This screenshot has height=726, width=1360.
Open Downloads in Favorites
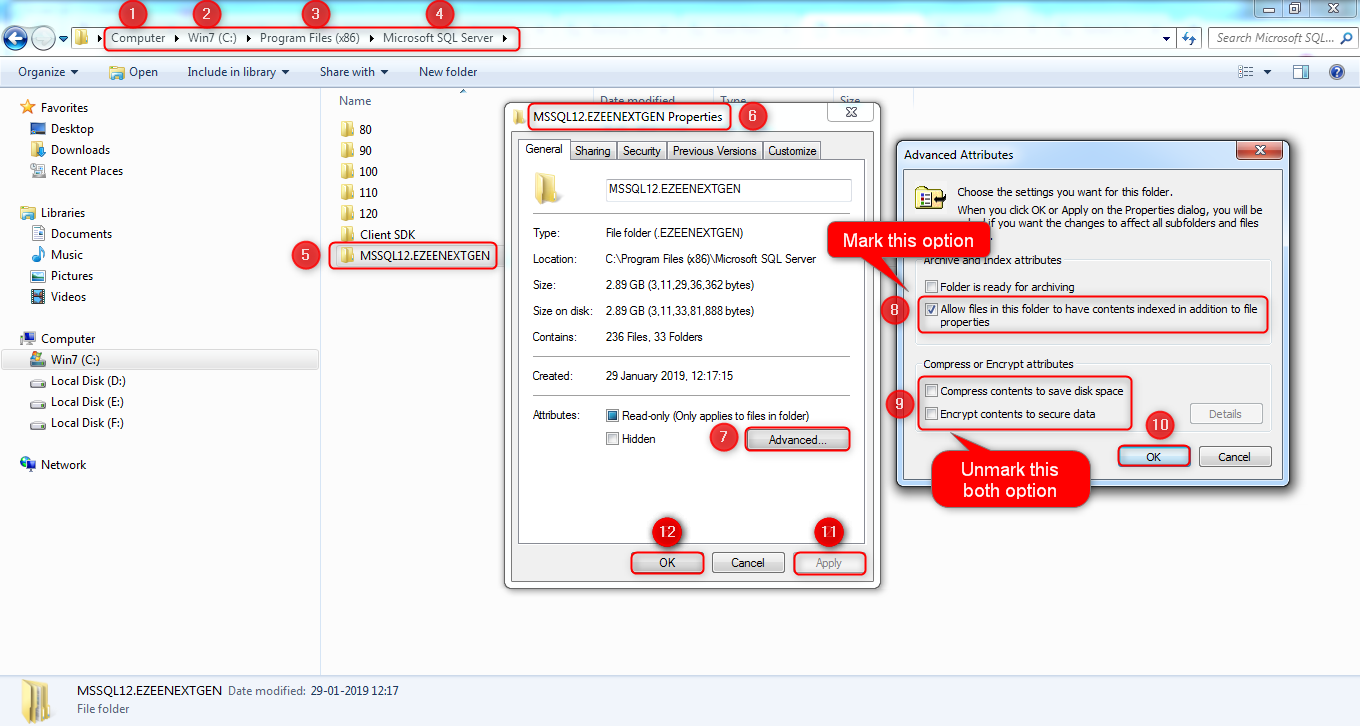pos(80,150)
